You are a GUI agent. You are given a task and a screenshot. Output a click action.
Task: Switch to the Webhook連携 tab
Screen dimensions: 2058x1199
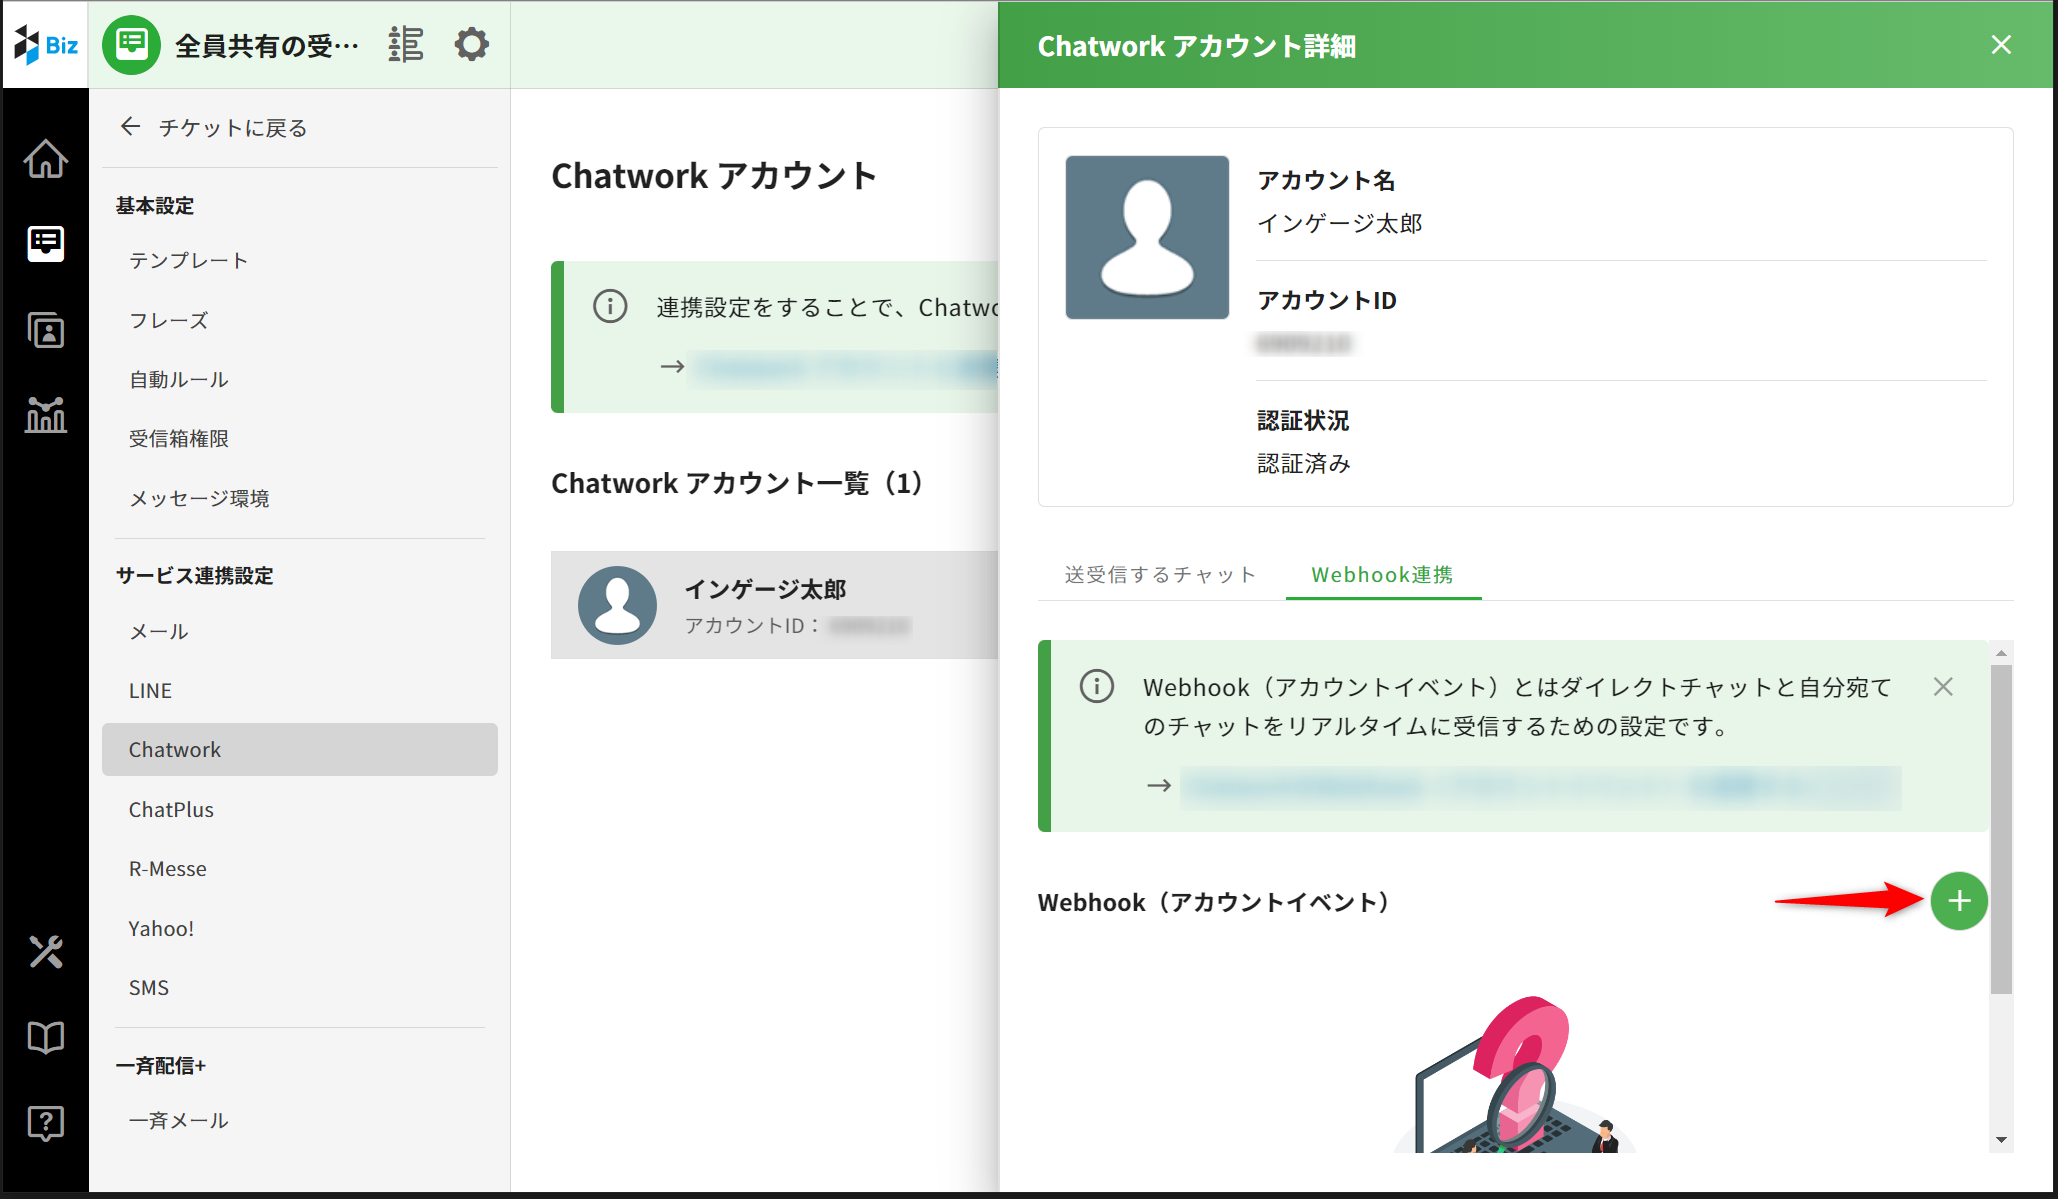coord(1383,575)
